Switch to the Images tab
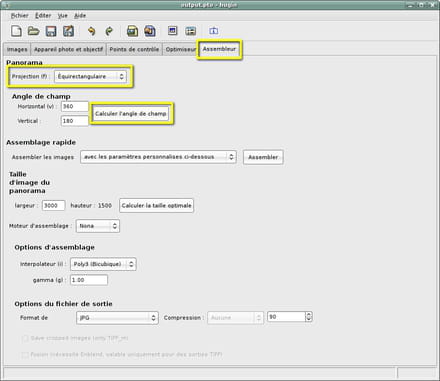The height and width of the screenshot is (381, 440). coord(17,49)
